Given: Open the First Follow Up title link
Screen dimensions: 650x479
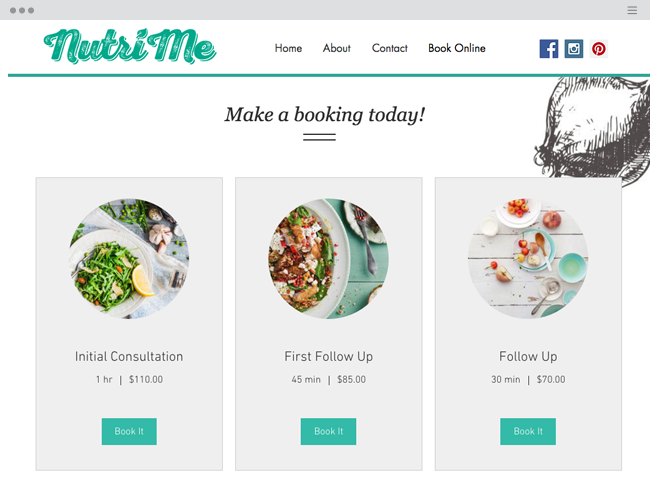Looking at the screenshot, I should click(329, 356).
